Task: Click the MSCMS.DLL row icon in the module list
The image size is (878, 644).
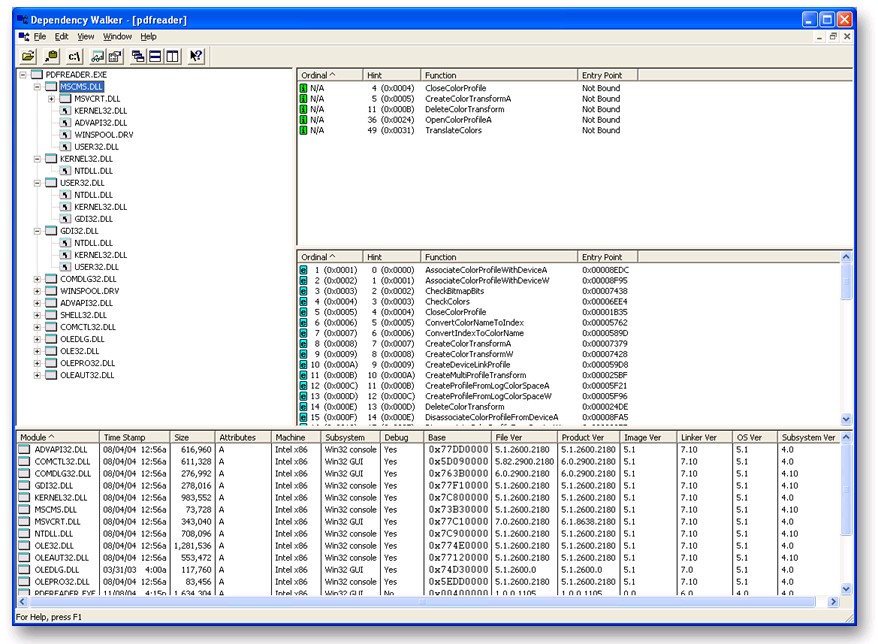Action: (x=24, y=510)
